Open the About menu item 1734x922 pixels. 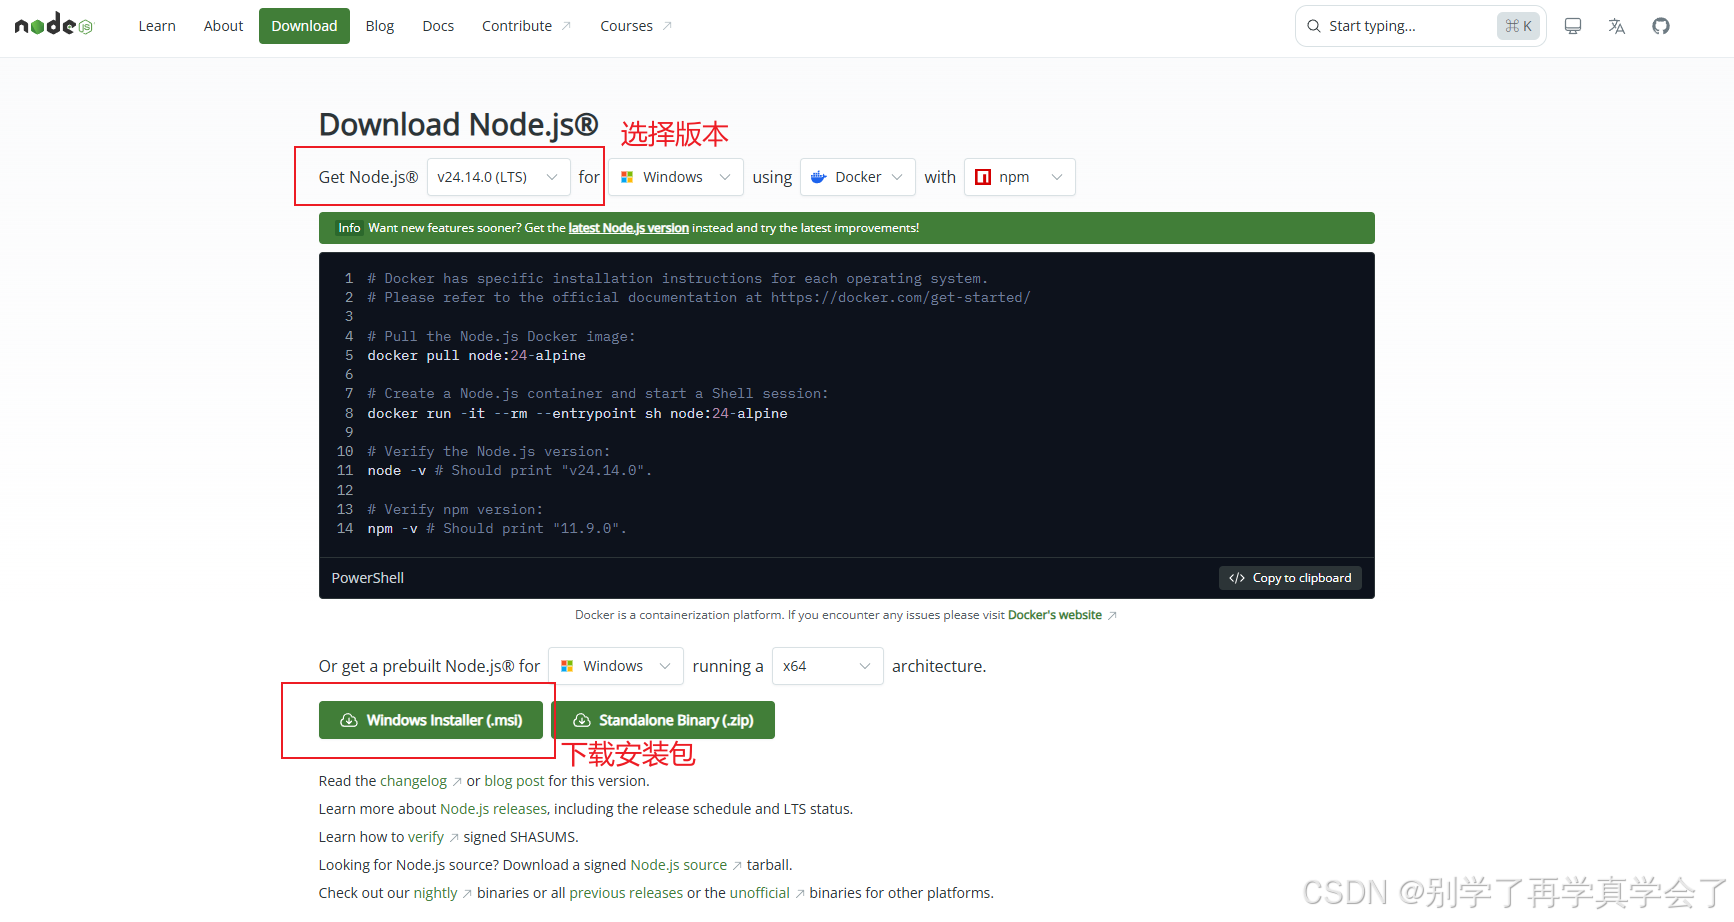point(223,26)
